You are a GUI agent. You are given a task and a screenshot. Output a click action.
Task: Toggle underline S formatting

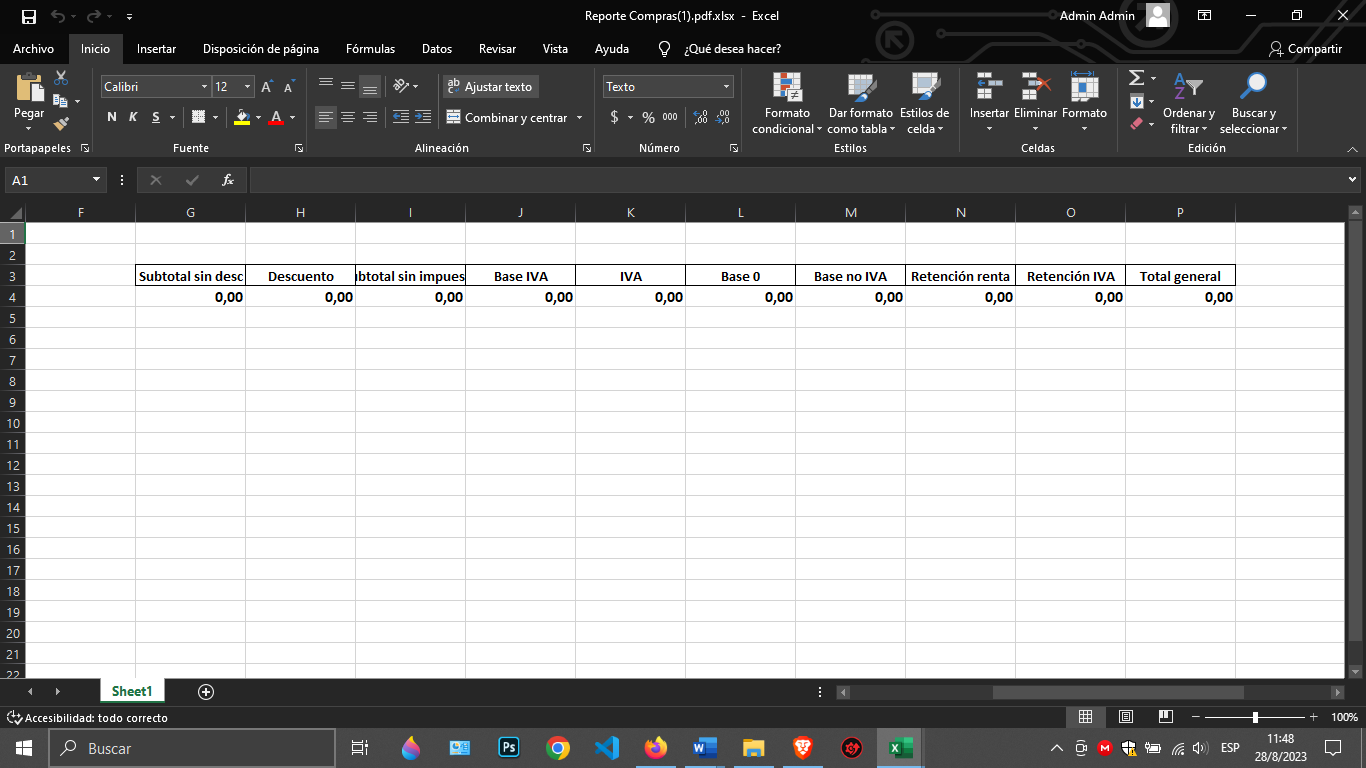[x=156, y=117]
